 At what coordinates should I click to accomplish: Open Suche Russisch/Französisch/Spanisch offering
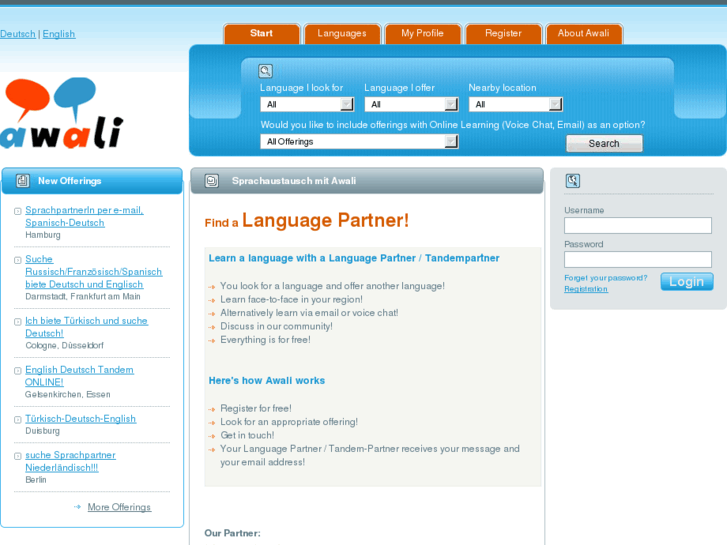(x=94, y=272)
